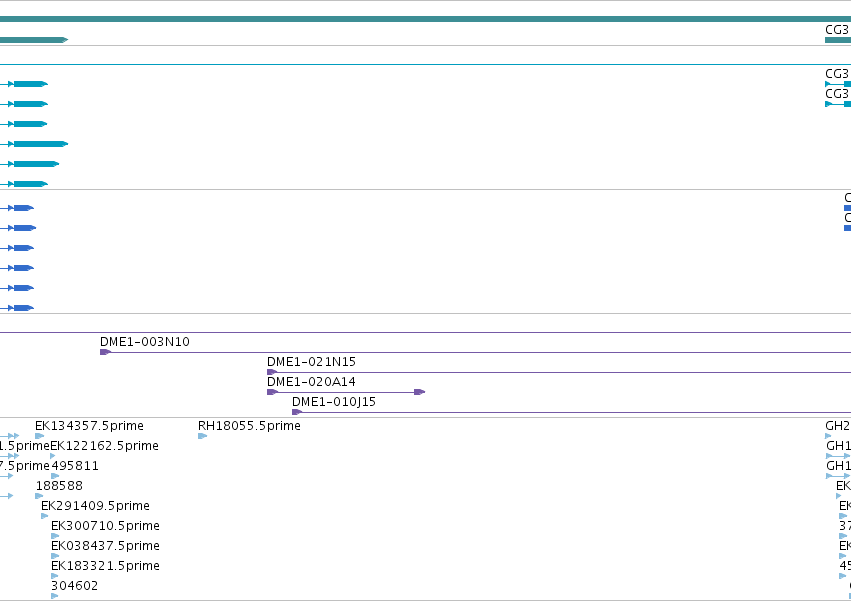Click the EK300710.5prime label
Screen dimensions: 851x601
click(x=105, y=526)
